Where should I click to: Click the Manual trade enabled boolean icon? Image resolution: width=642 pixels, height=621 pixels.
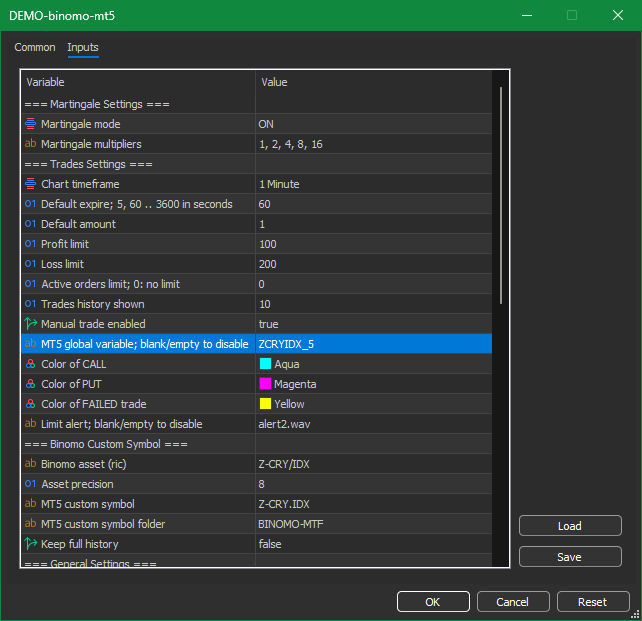(31, 324)
